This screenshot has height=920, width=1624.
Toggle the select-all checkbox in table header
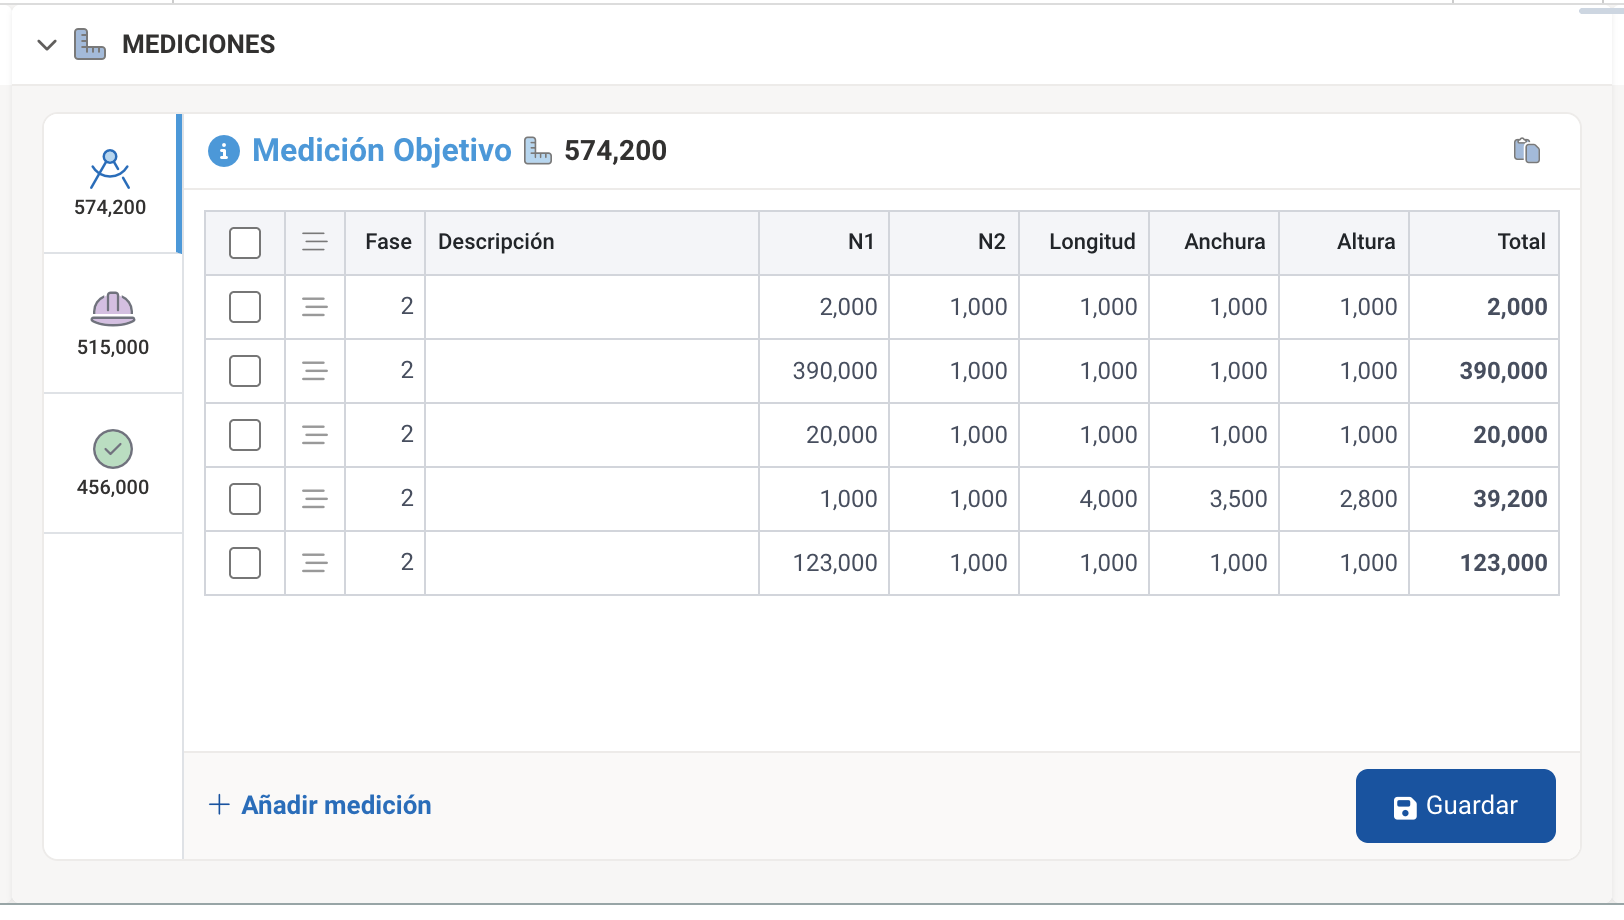[245, 243]
